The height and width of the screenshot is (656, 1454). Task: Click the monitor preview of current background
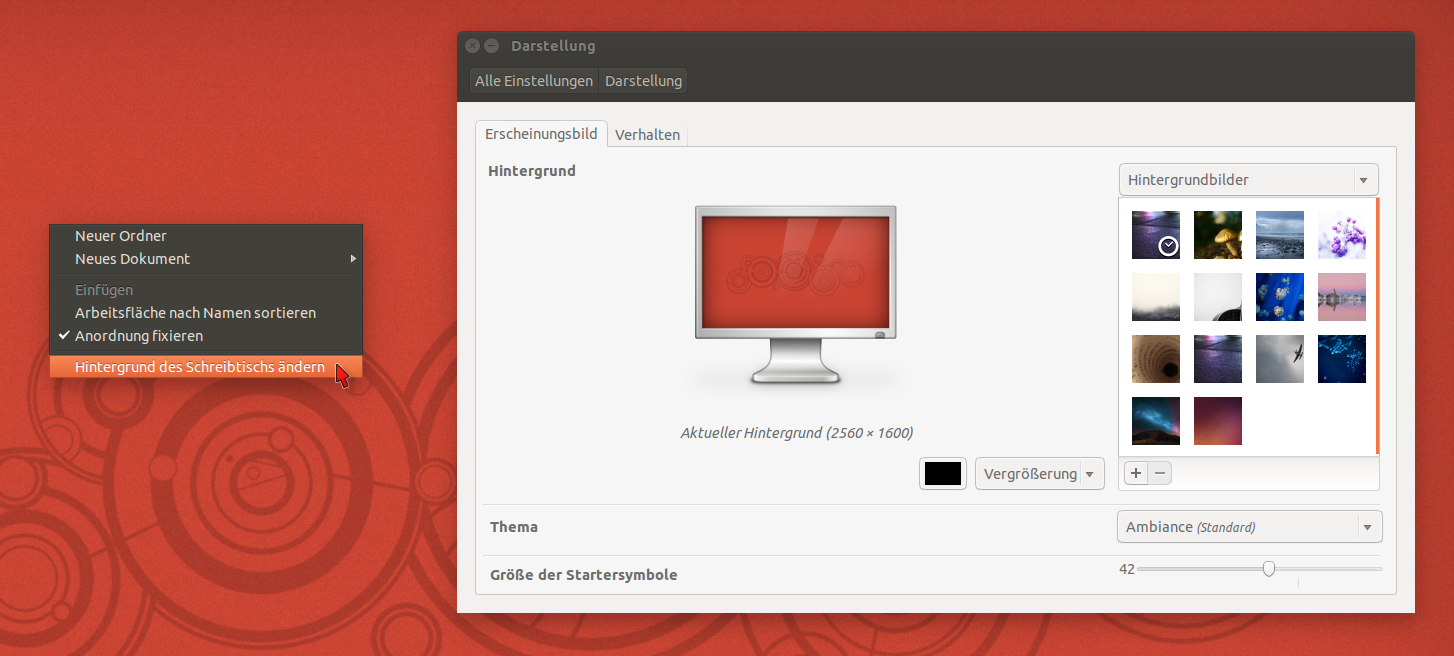point(795,295)
